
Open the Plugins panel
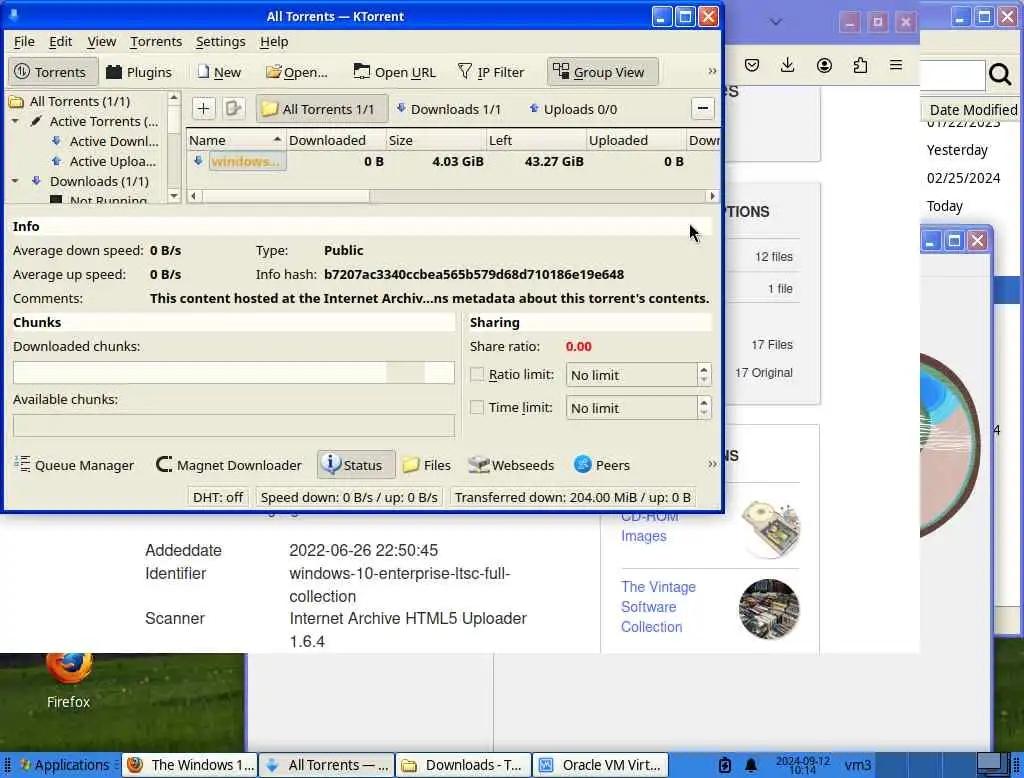138,72
